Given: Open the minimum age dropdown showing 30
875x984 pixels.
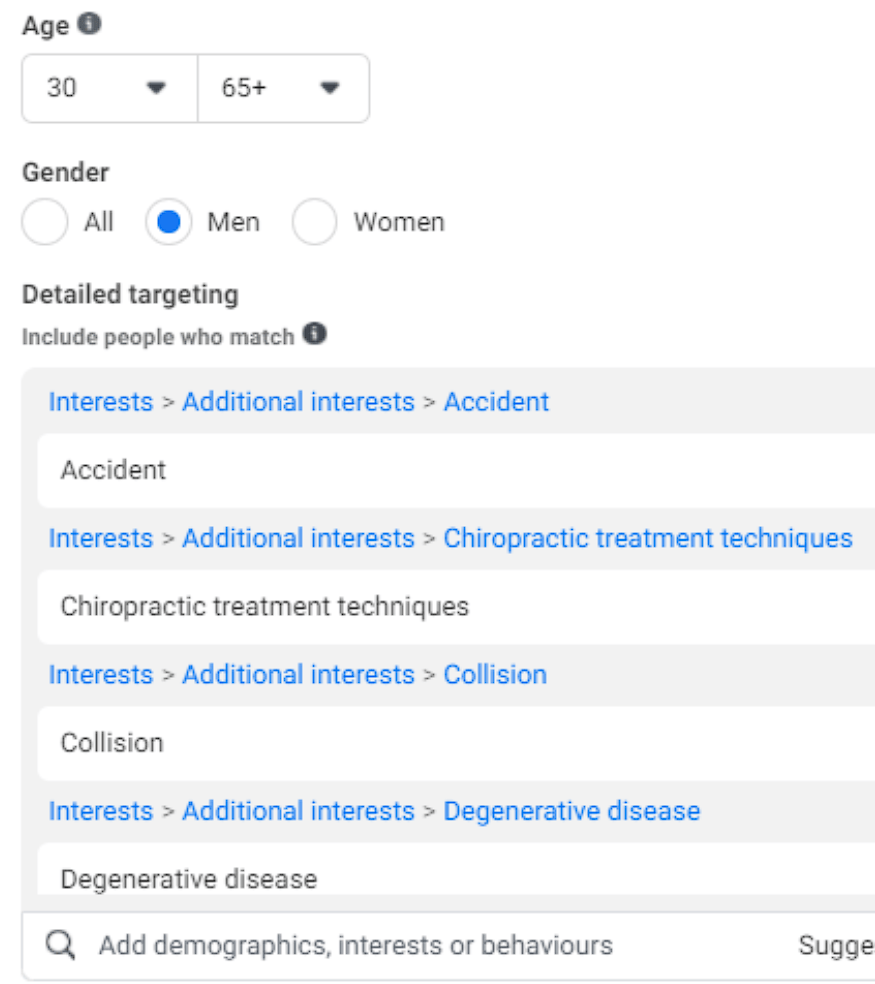Looking at the screenshot, I should point(110,88).
